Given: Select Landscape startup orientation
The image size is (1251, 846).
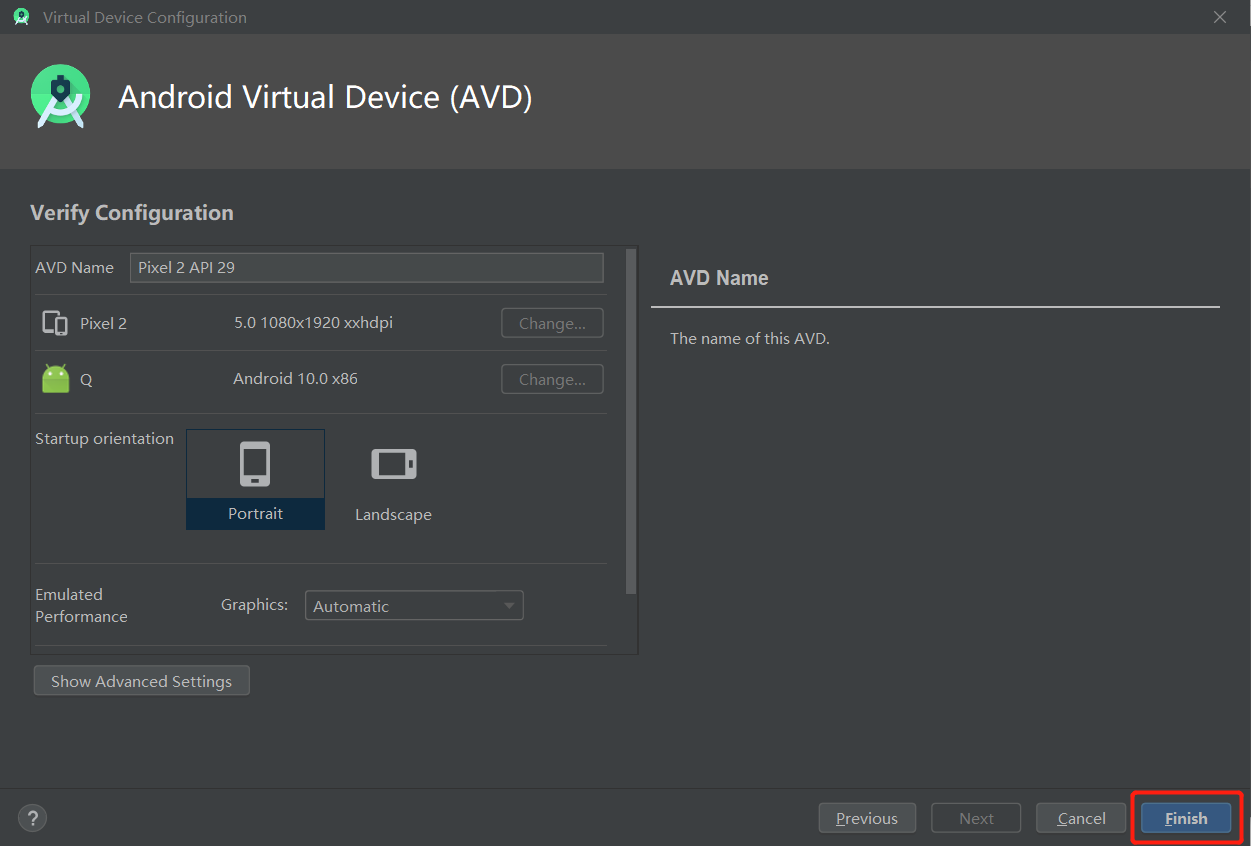Looking at the screenshot, I should pyautogui.click(x=393, y=479).
